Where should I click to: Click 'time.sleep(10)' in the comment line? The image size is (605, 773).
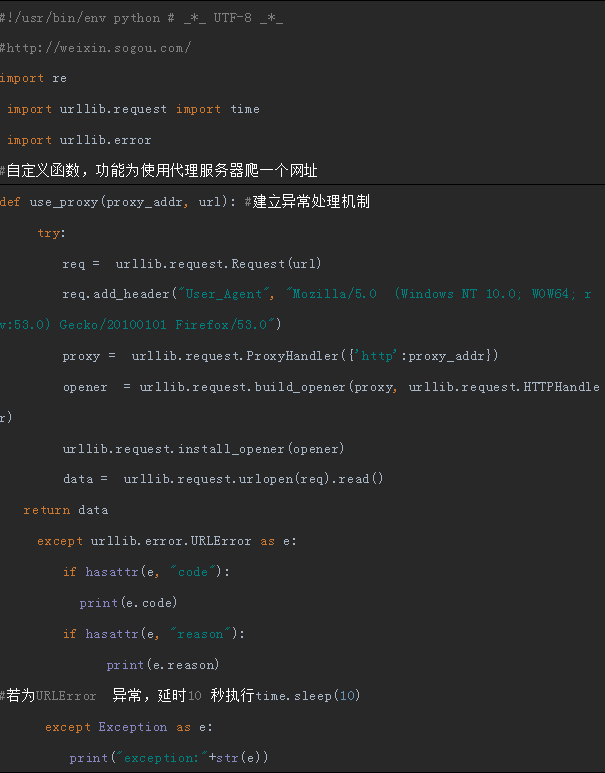[x=308, y=696]
